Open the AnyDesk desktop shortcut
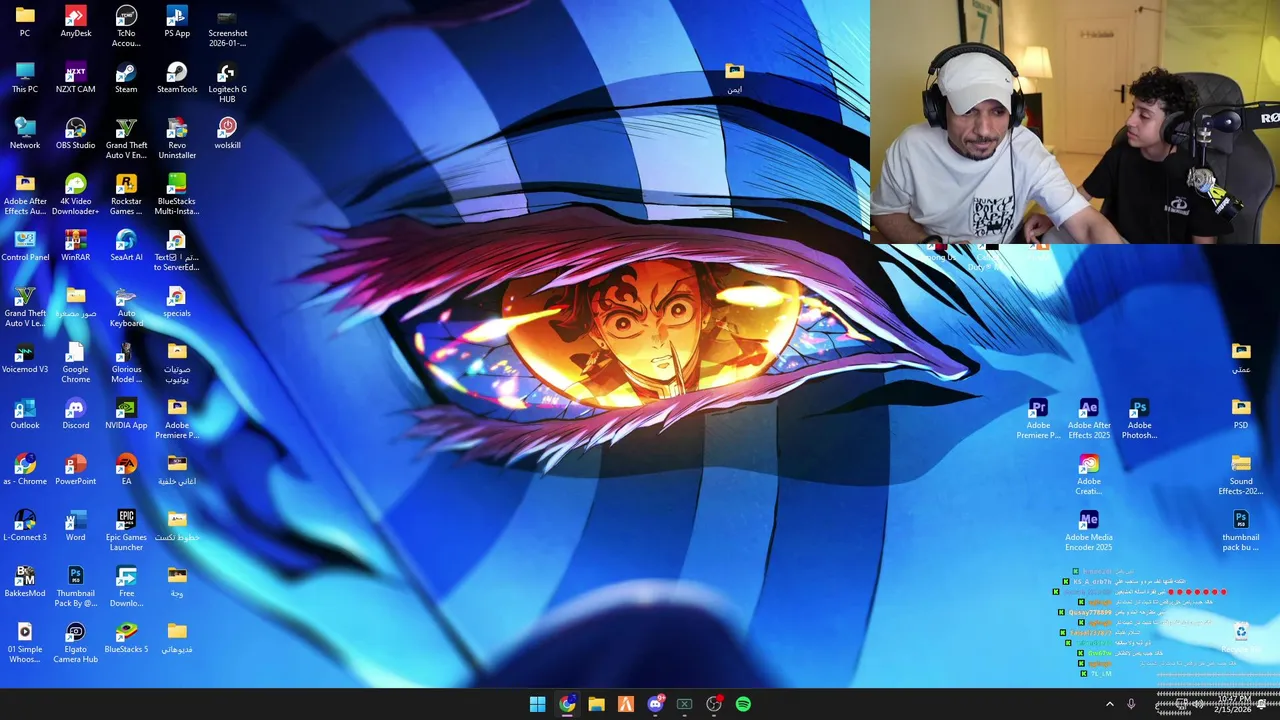The image size is (1280, 720). tap(76, 22)
